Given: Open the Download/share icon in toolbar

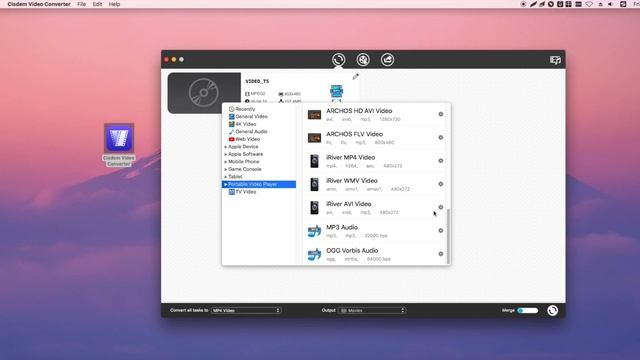Looking at the screenshot, I should tap(387, 60).
